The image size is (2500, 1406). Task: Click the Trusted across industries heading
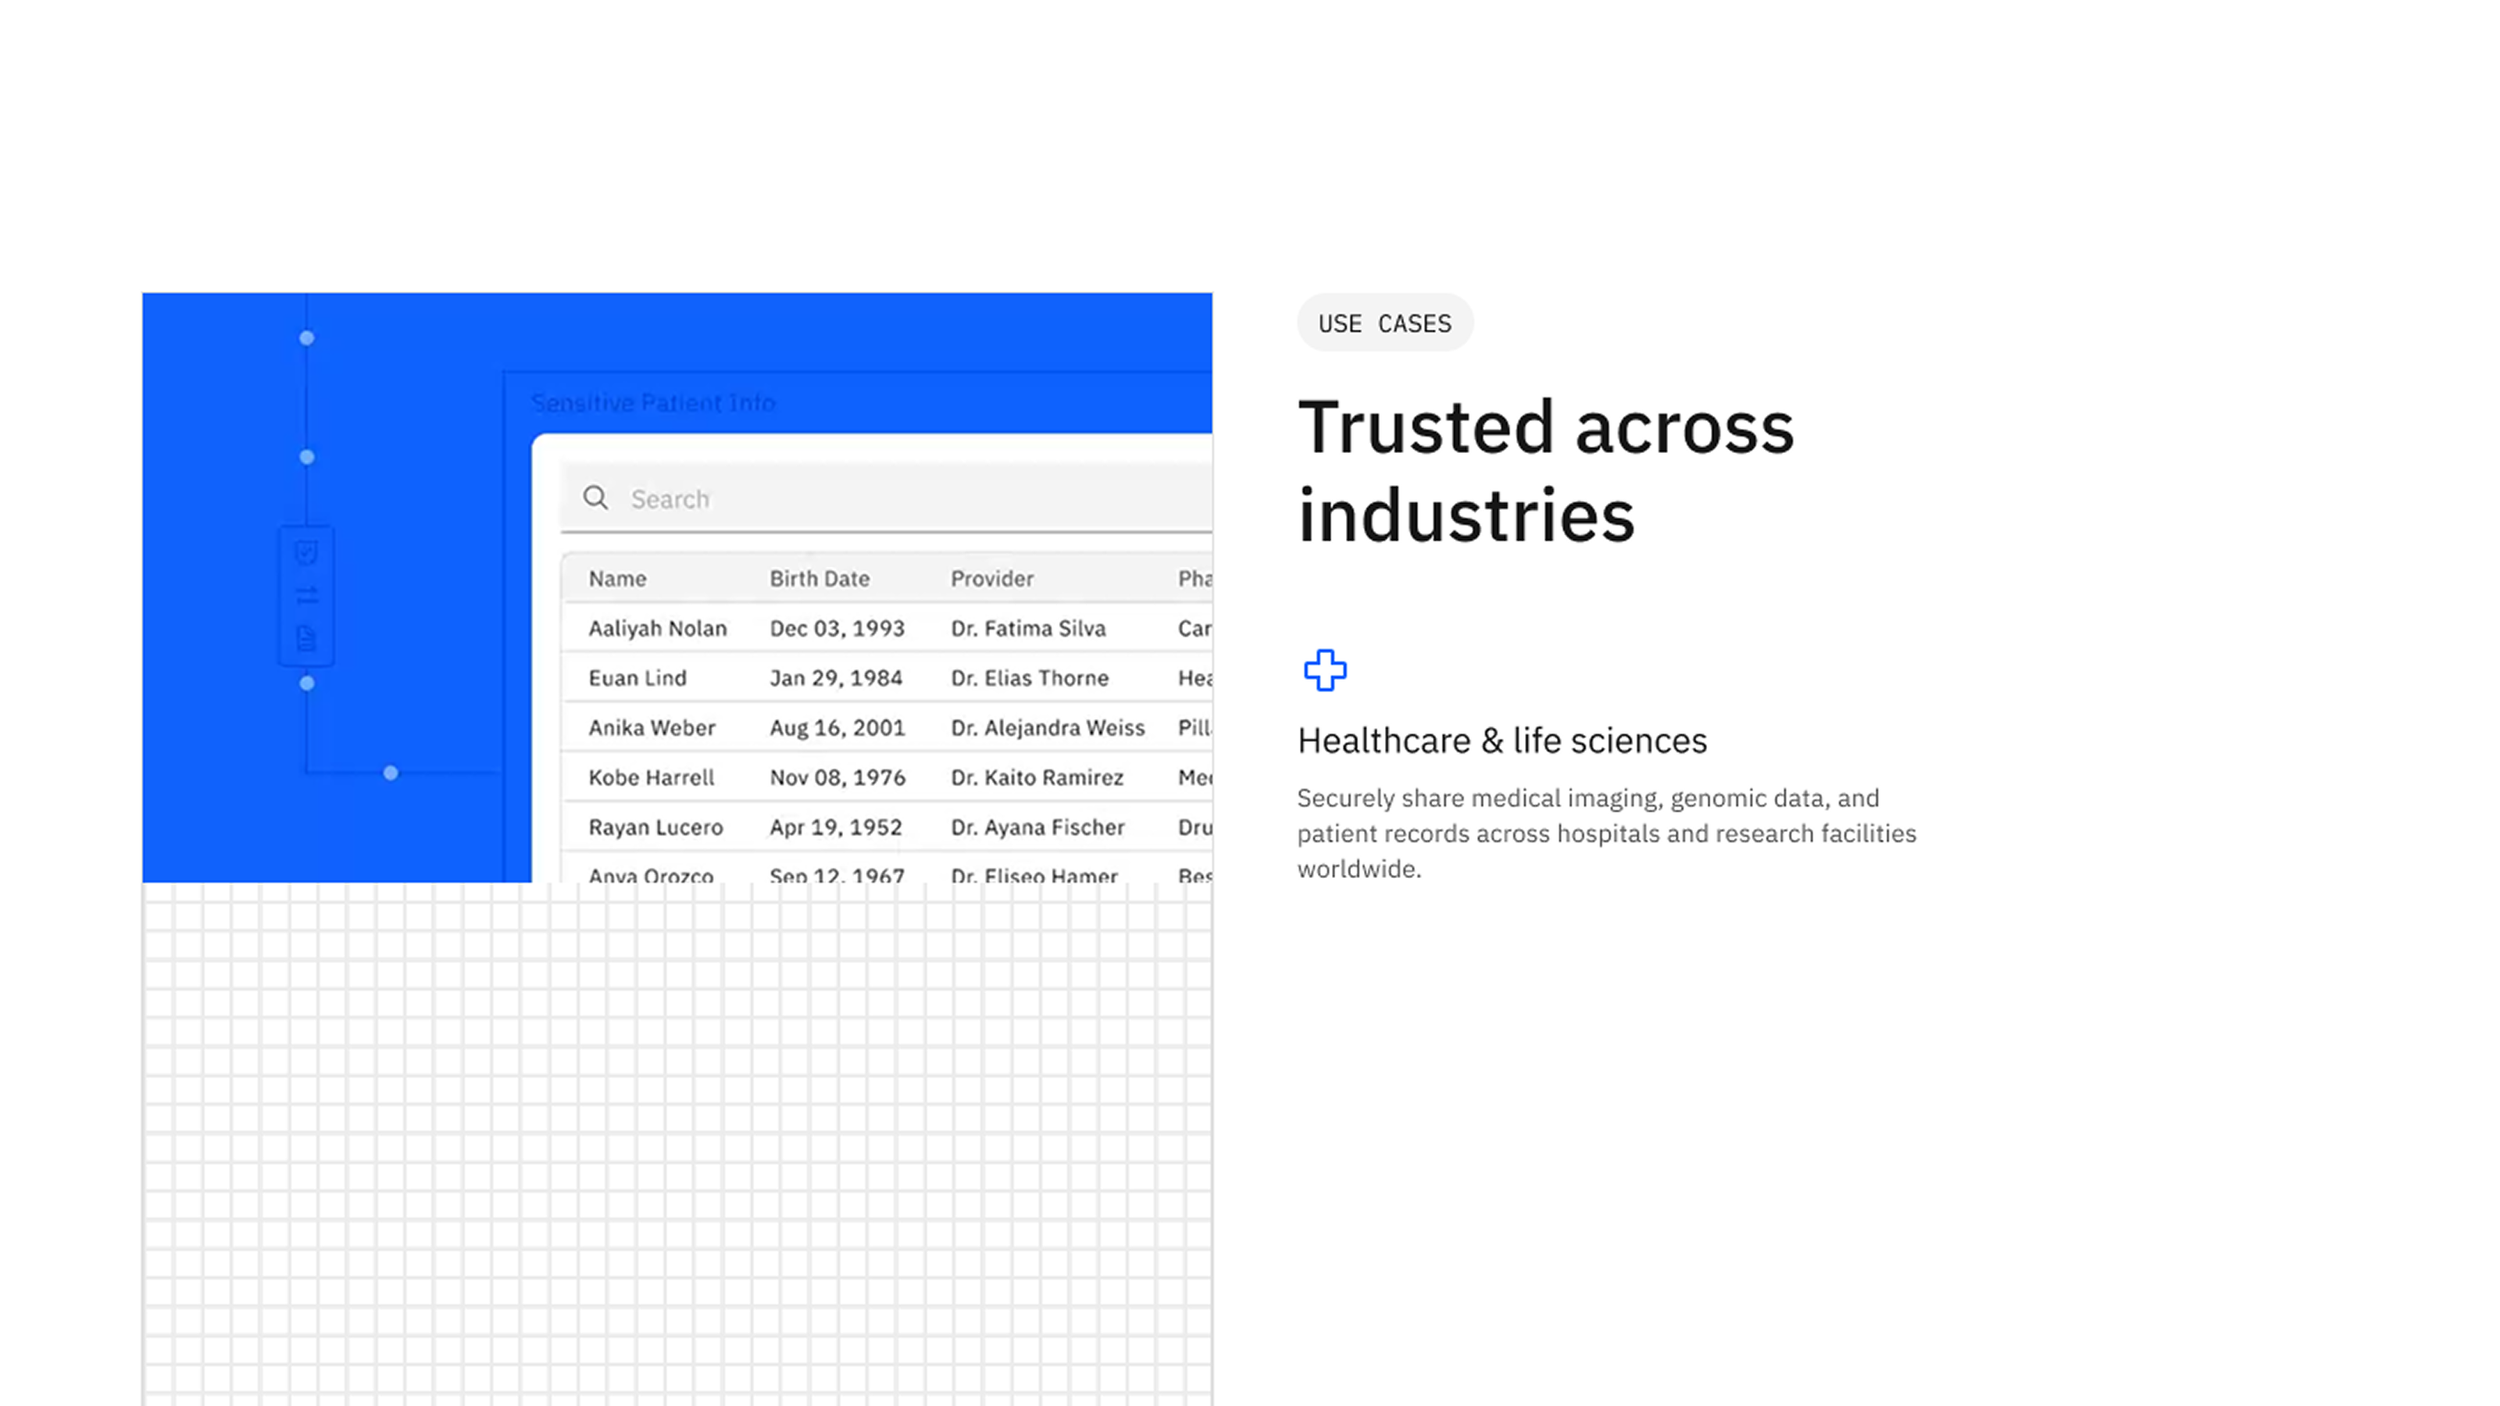click(x=1545, y=470)
